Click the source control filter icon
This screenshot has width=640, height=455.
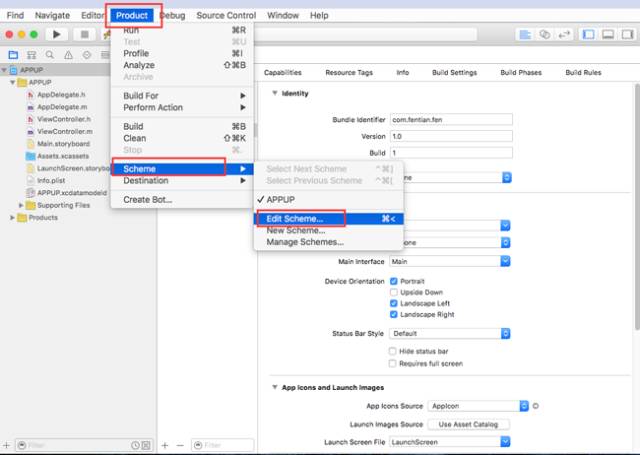point(146,445)
